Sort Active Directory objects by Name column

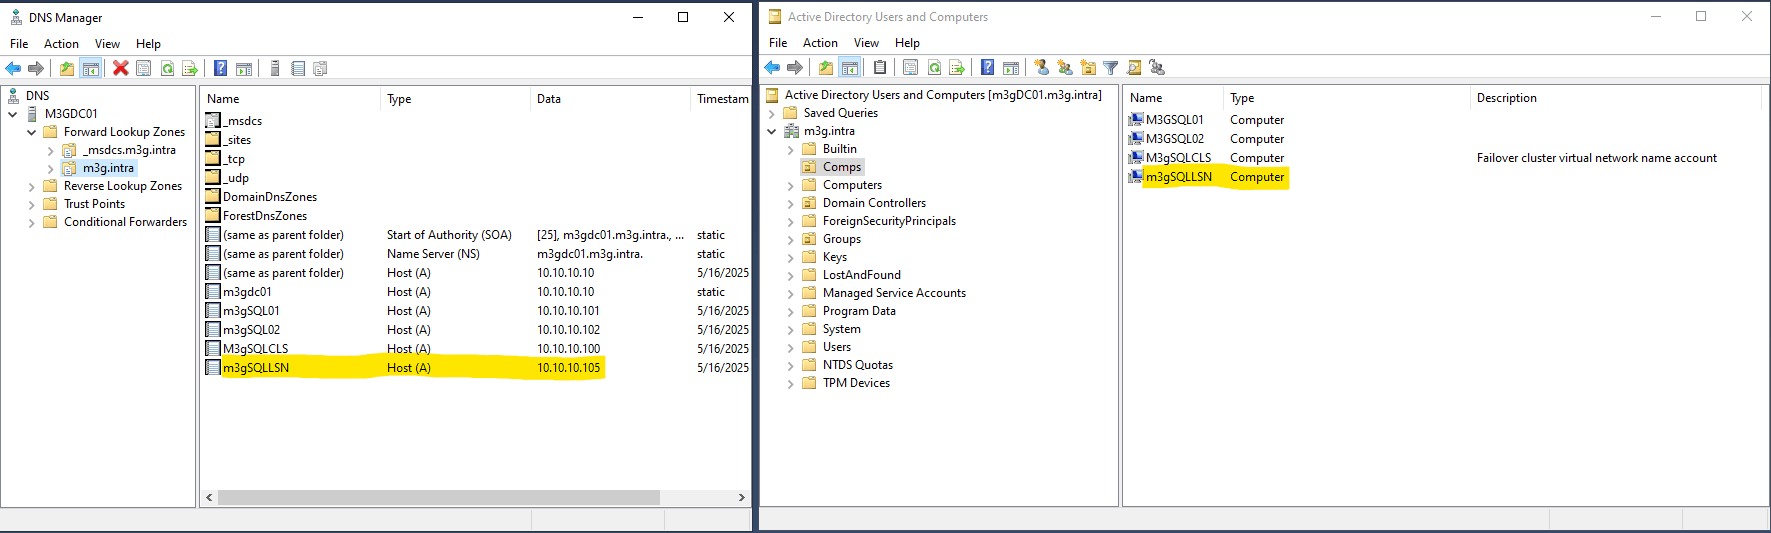[1173, 98]
